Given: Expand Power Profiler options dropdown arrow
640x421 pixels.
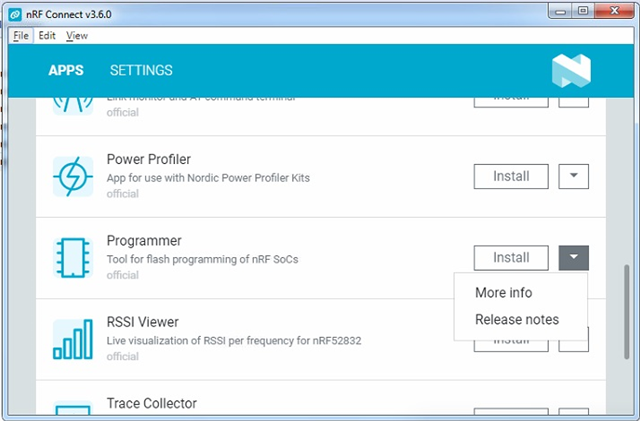Looking at the screenshot, I should [x=573, y=176].
